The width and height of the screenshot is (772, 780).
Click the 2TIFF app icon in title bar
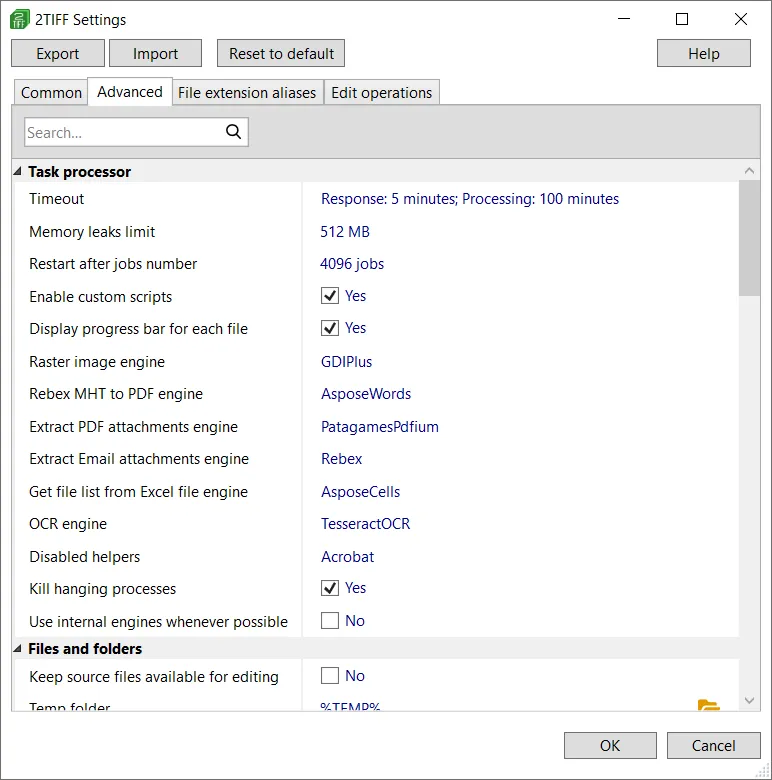20,20
